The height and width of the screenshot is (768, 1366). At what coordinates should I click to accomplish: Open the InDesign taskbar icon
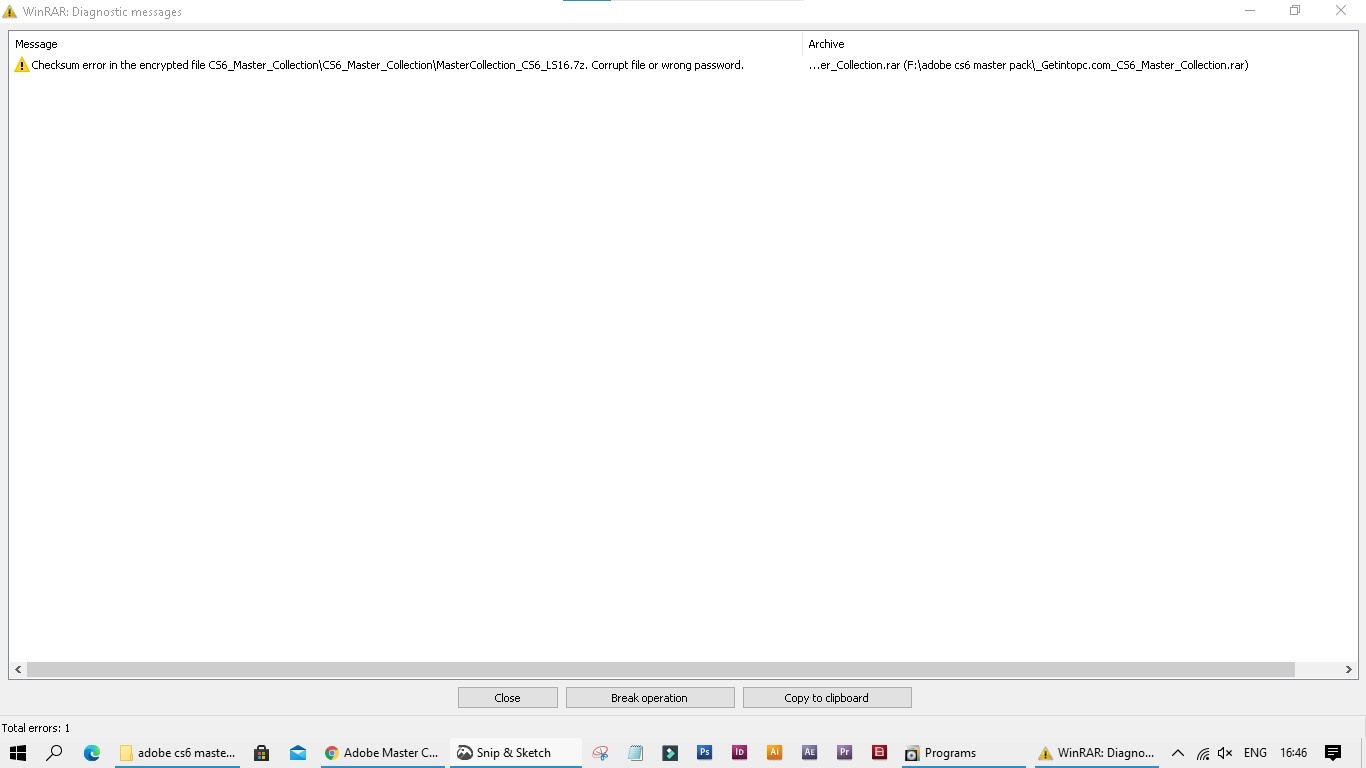click(740, 753)
